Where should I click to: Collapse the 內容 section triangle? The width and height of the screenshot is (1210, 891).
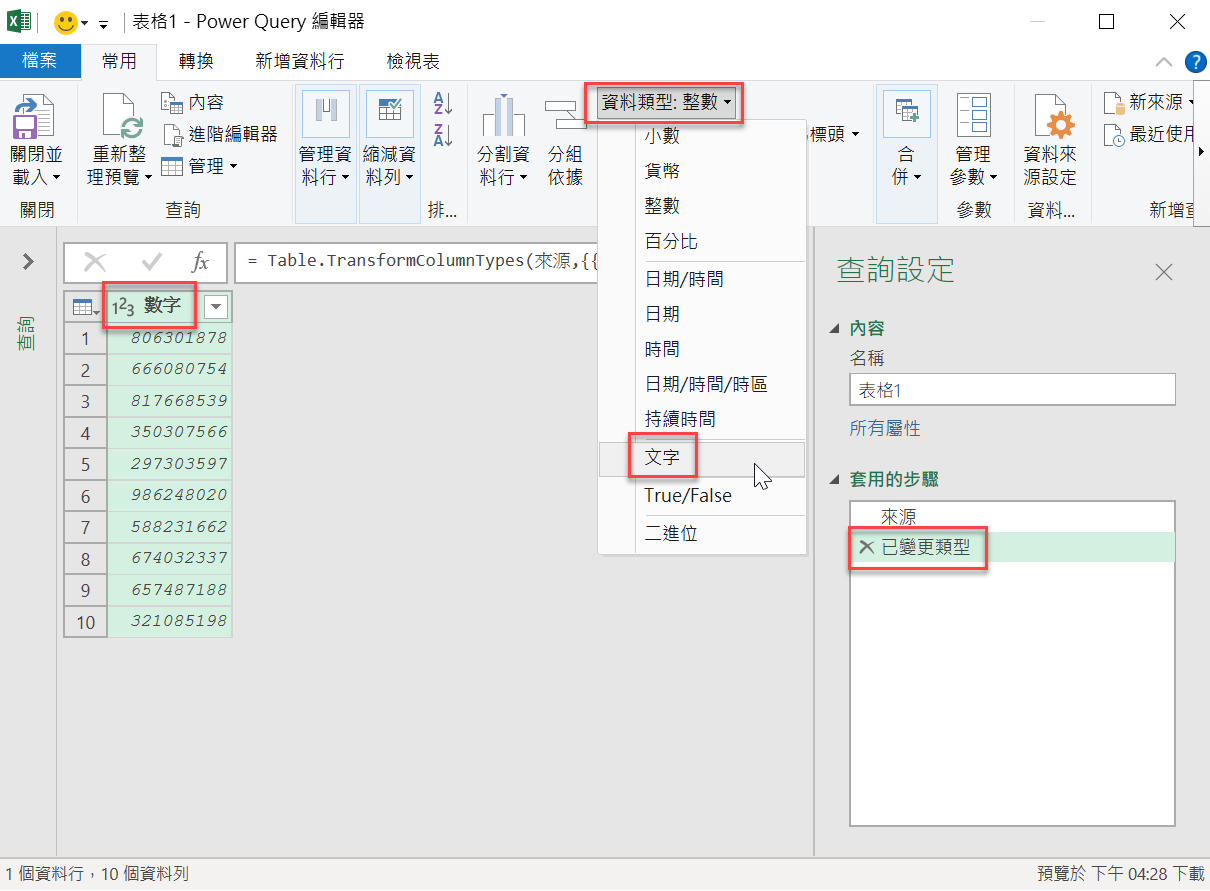tap(835, 329)
